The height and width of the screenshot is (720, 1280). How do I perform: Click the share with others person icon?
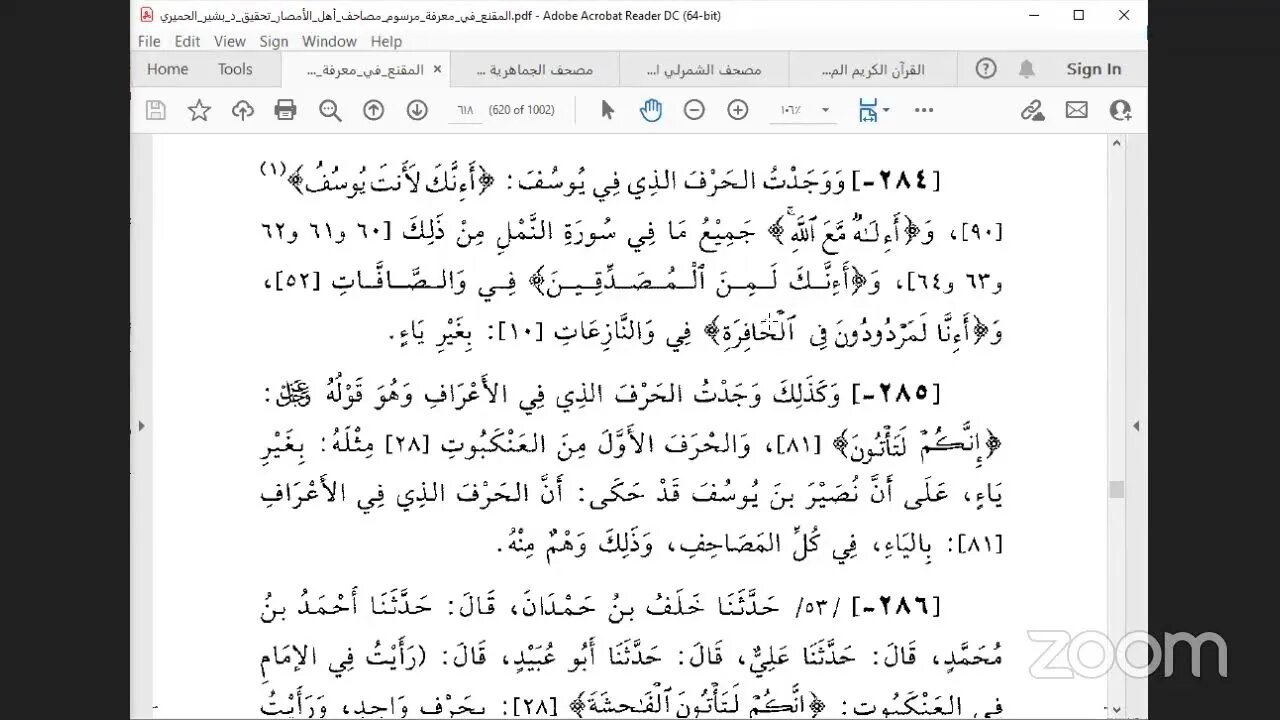(1120, 110)
